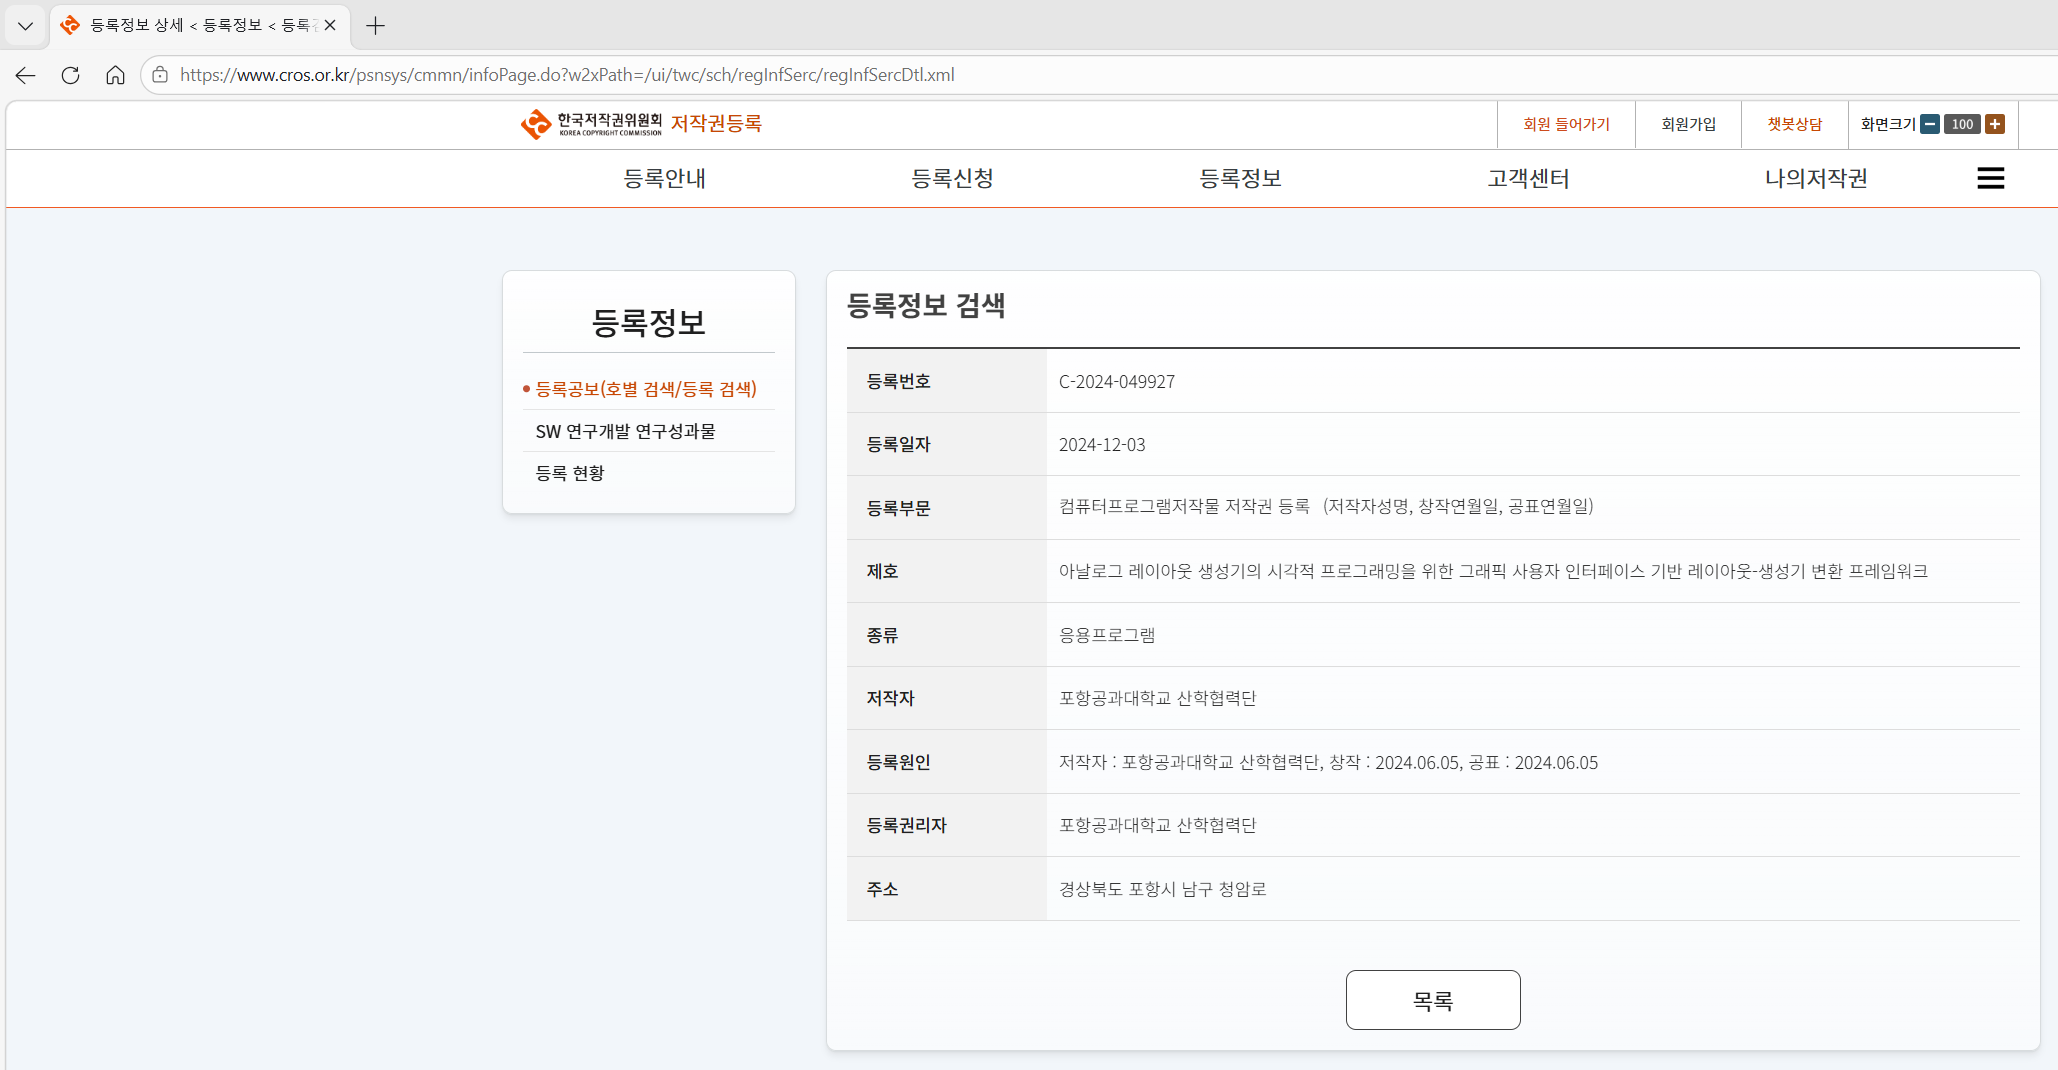Select SW 연구개발 연구성과물 in sidebar
The height and width of the screenshot is (1070, 2058).
point(625,431)
